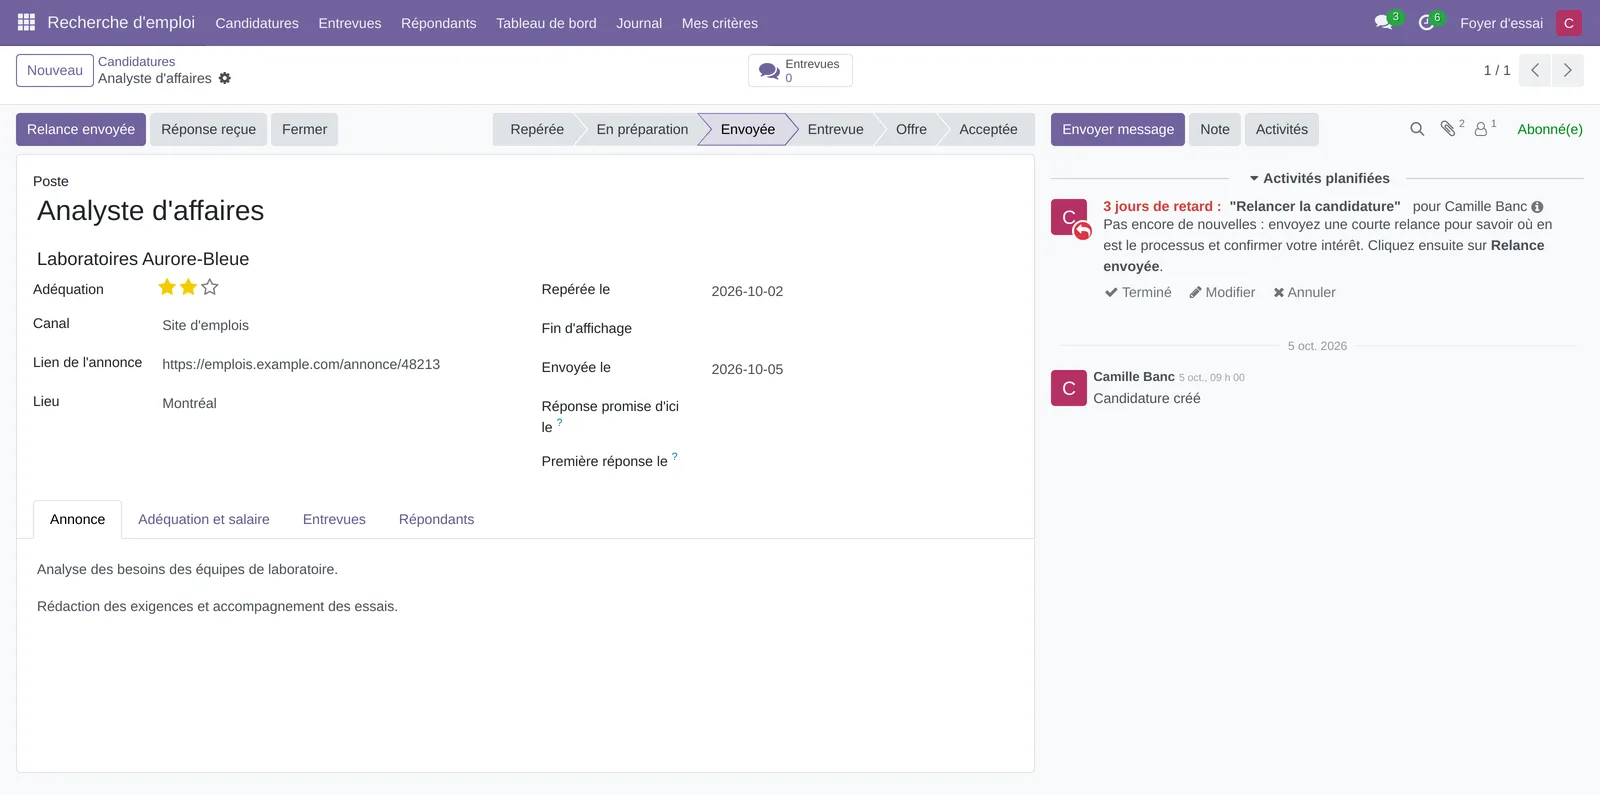This screenshot has width=1600, height=795.
Task: Click help tooltip beside Première réponse le
Action: click(675, 456)
